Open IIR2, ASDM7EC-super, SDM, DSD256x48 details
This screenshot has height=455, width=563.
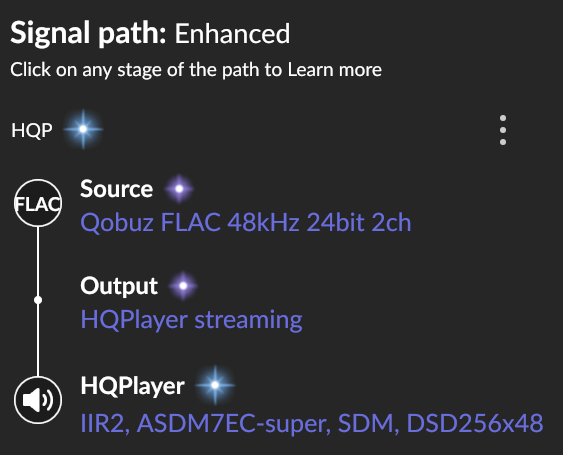(x=312, y=423)
